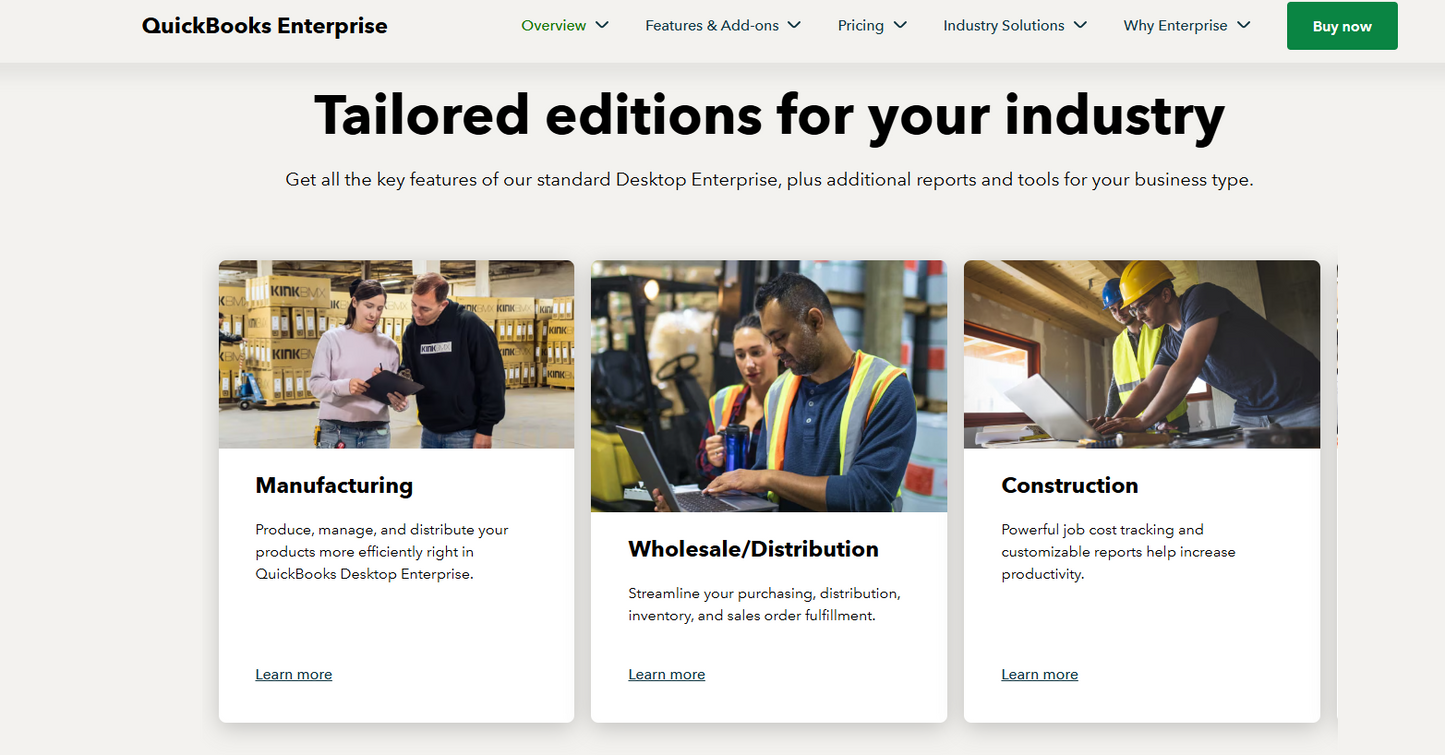Open Learn more under Wholesale/Distribution
The height and width of the screenshot is (755, 1445).
(667, 675)
